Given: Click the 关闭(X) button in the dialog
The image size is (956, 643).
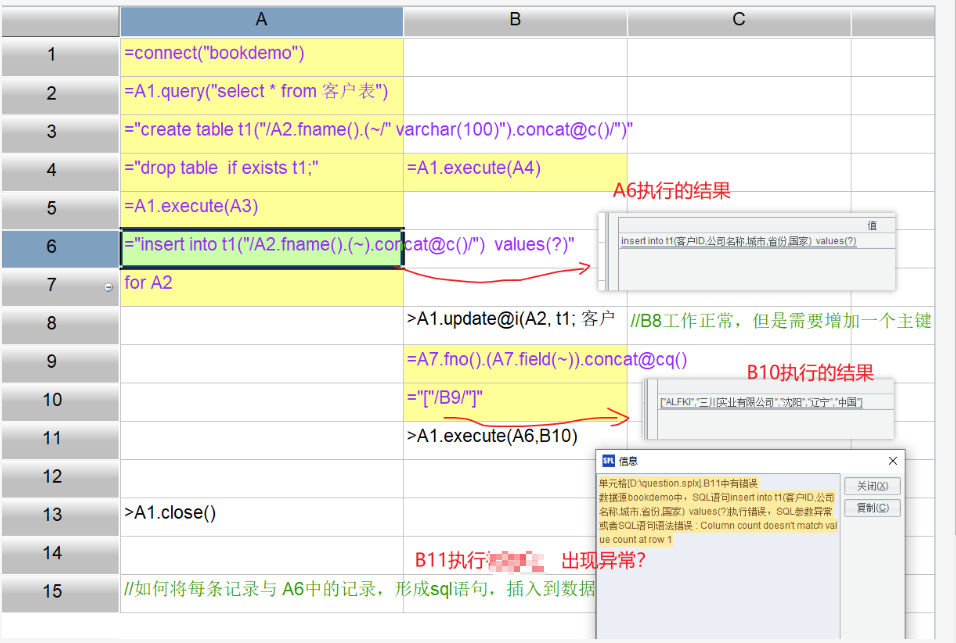Looking at the screenshot, I should [x=873, y=486].
